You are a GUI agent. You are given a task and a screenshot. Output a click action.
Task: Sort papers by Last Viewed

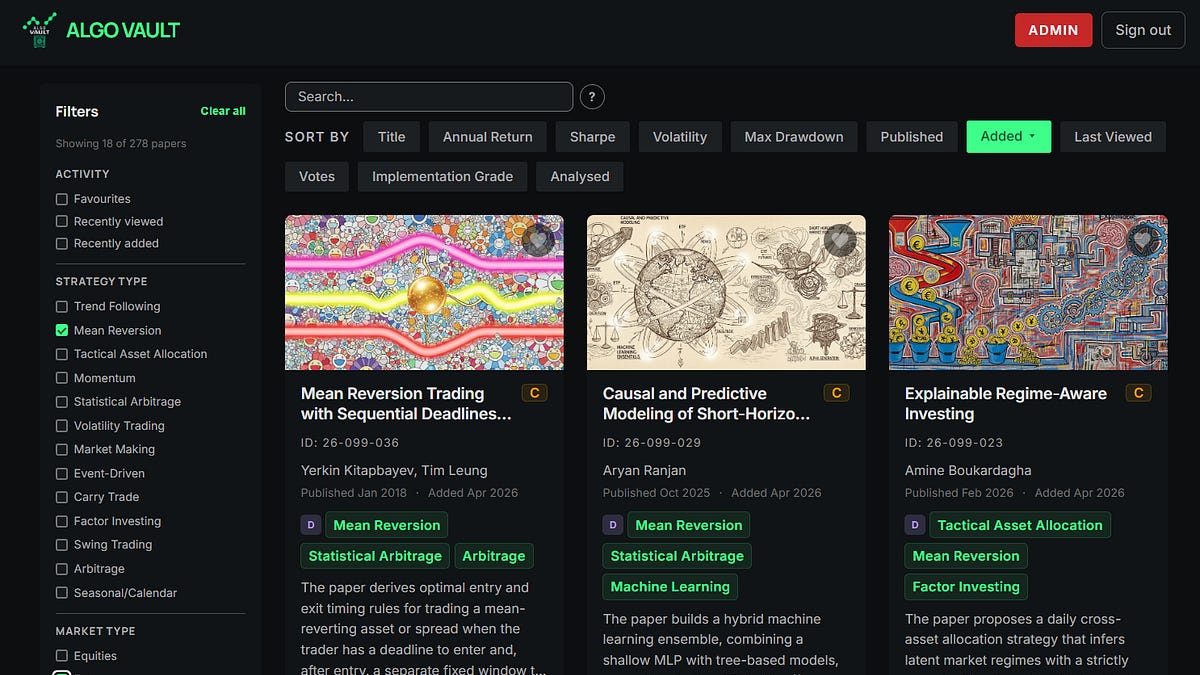click(x=1113, y=137)
